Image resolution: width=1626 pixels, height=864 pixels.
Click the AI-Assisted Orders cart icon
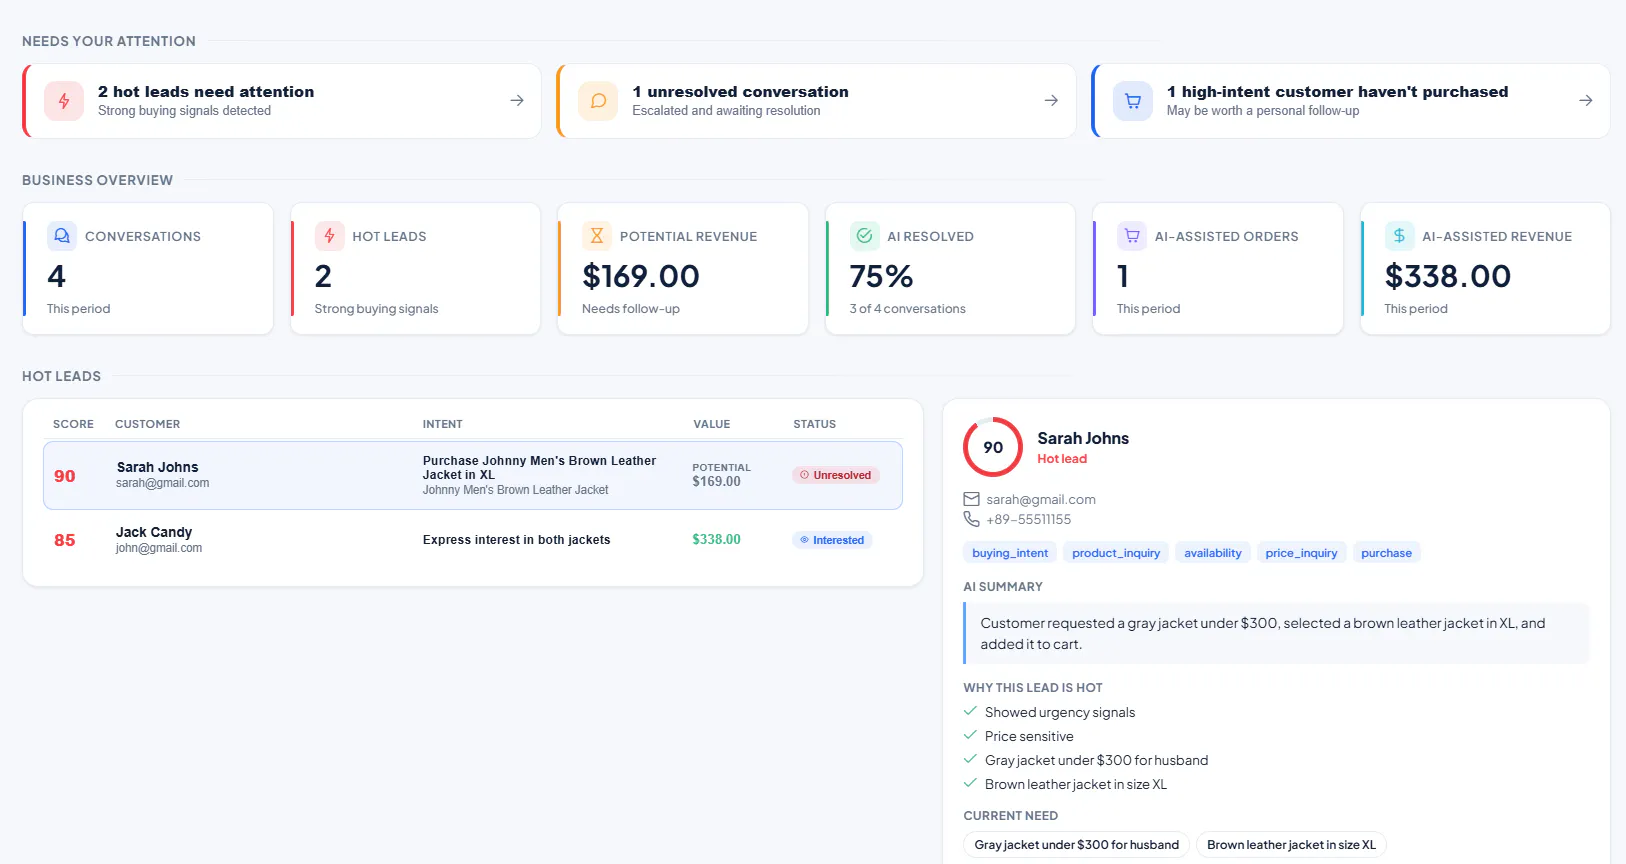pos(1132,236)
